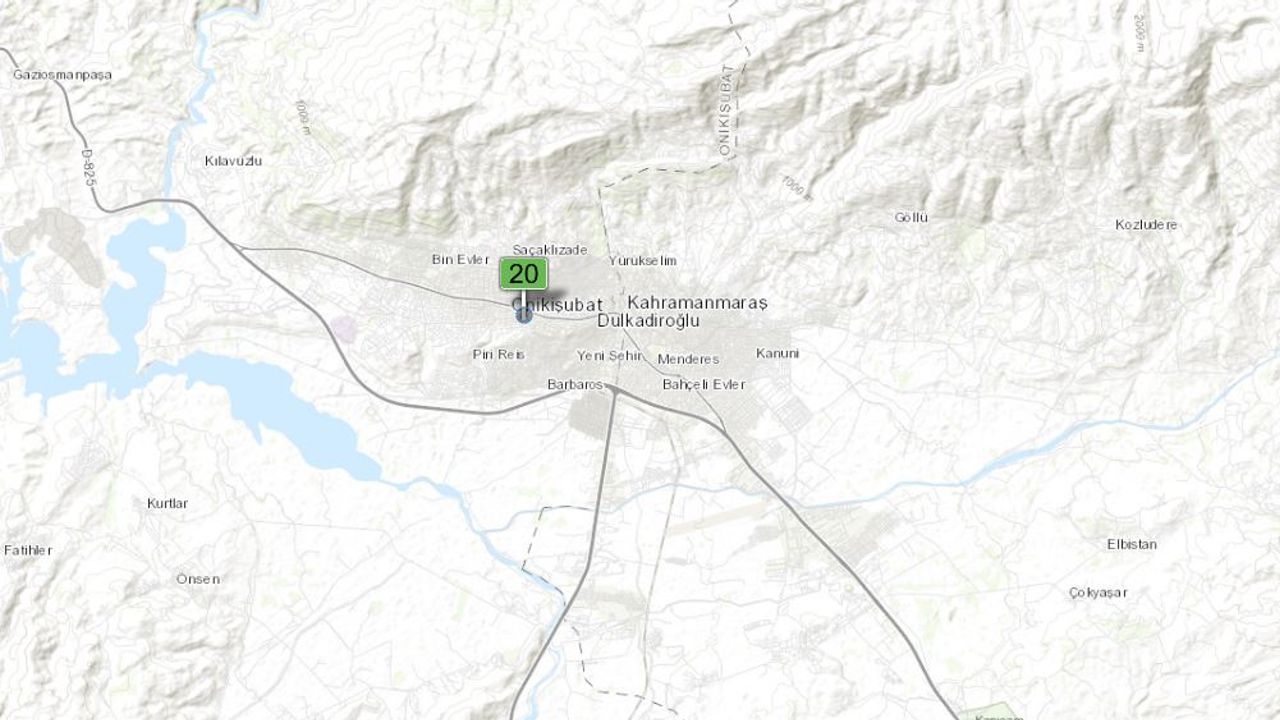Click the blue location pin dot

tap(524, 315)
